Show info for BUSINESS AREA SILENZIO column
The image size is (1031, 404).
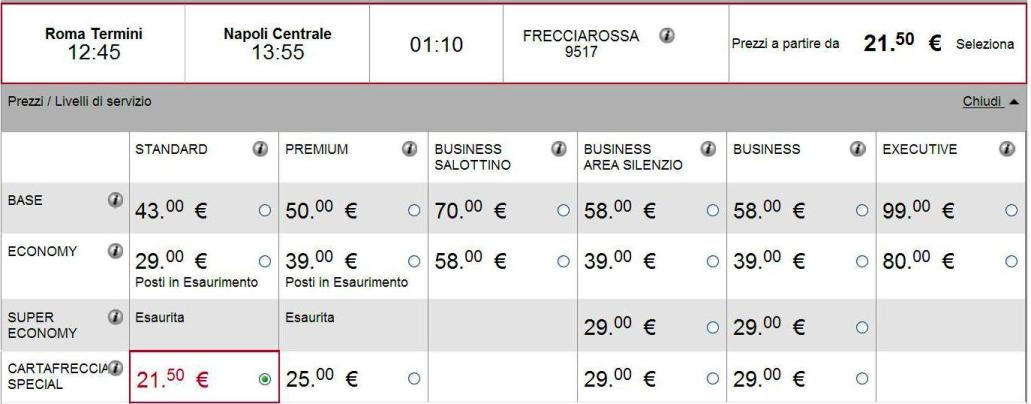708,149
